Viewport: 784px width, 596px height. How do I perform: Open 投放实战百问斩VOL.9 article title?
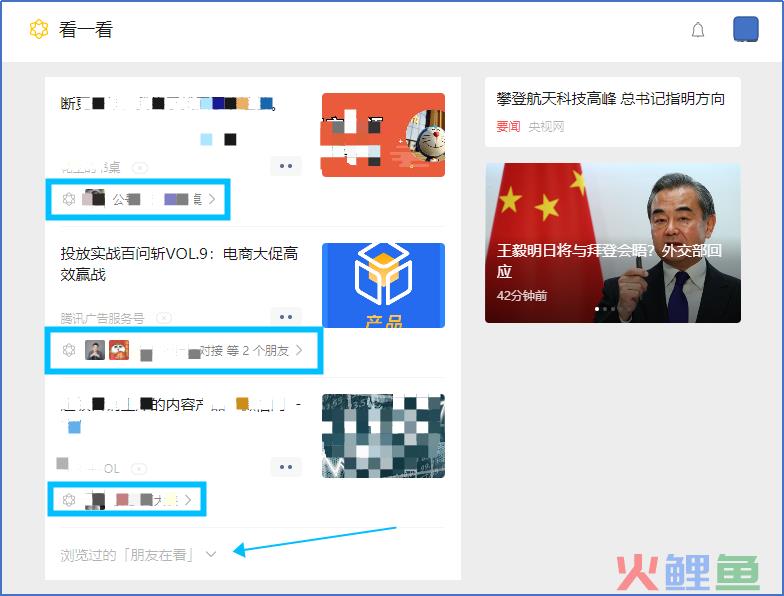pyautogui.click(x=179, y=264)
